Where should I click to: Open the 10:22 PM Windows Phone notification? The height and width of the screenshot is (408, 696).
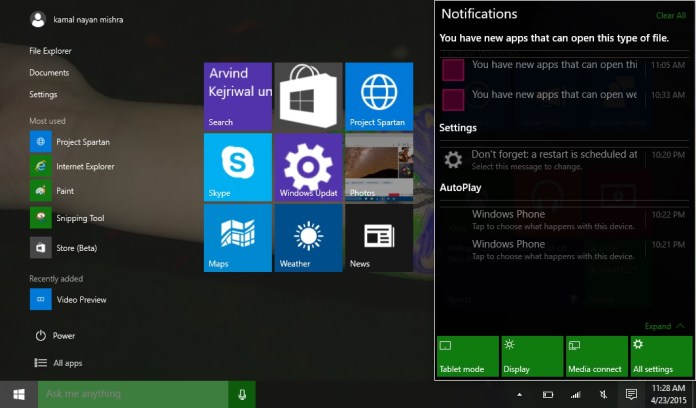coord(564,220)
